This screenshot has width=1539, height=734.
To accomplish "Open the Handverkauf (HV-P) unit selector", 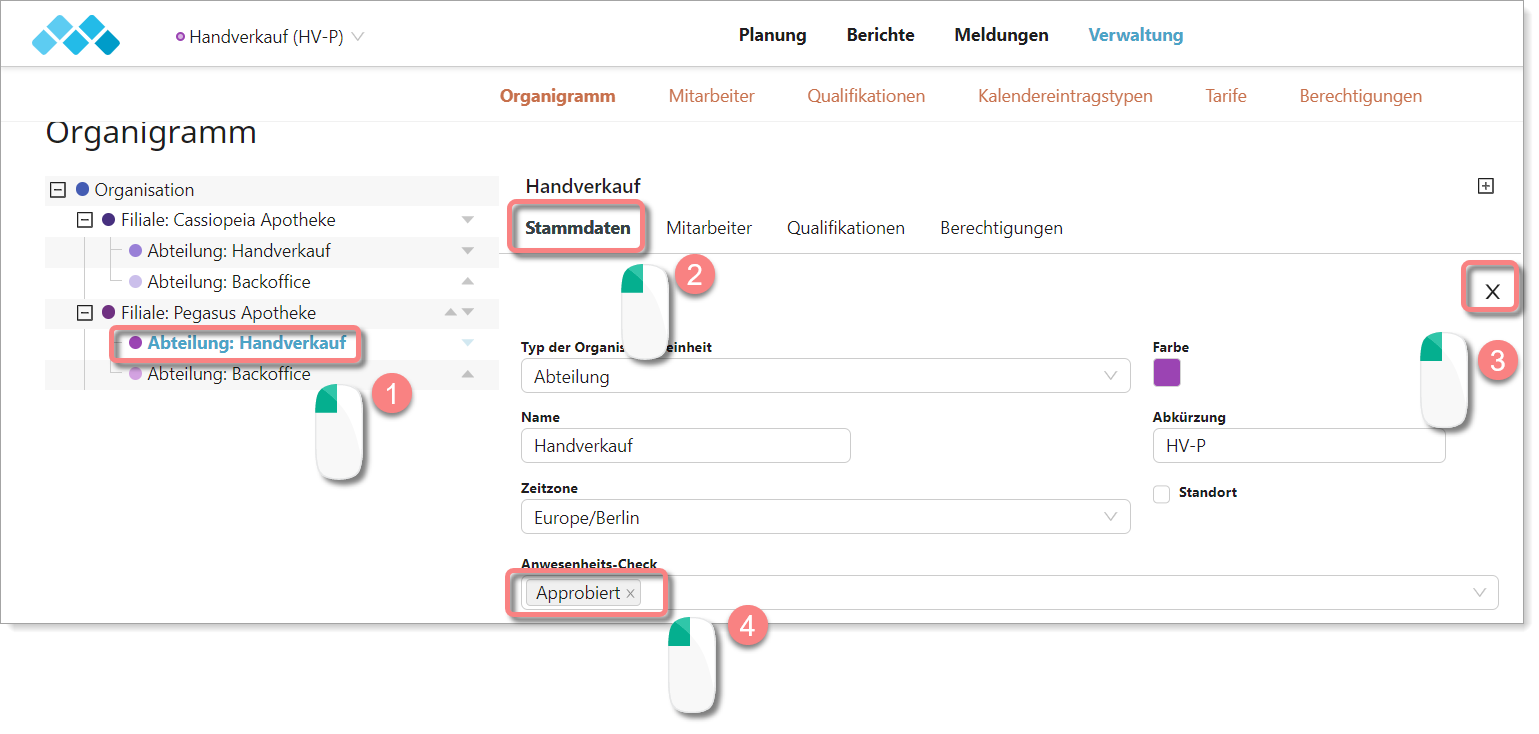I will tap(270, 37).
